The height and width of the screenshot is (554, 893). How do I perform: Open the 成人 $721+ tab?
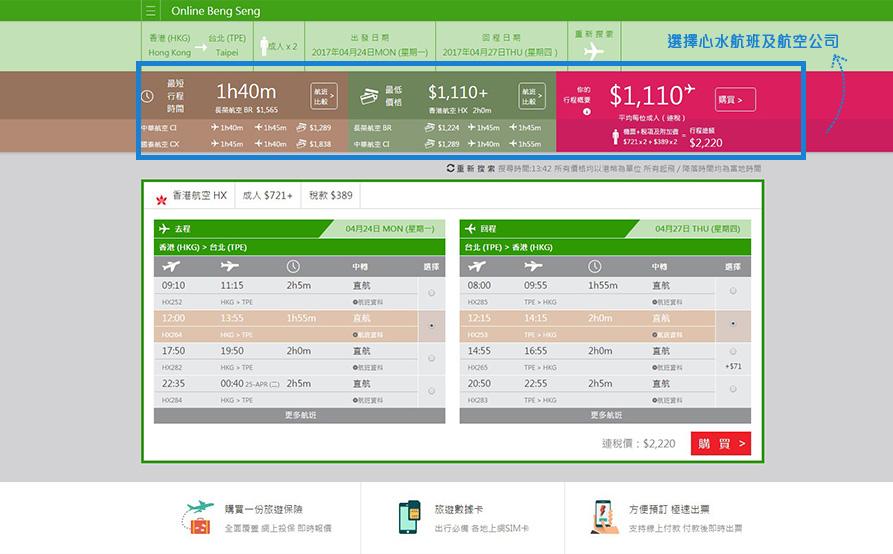click(268, 196)
